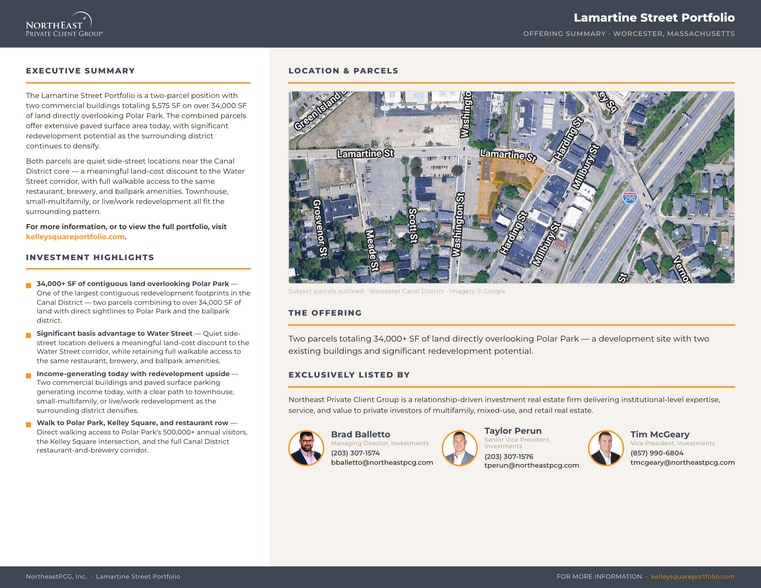Click 'THE OFFERING' heading

pos(325,313)
